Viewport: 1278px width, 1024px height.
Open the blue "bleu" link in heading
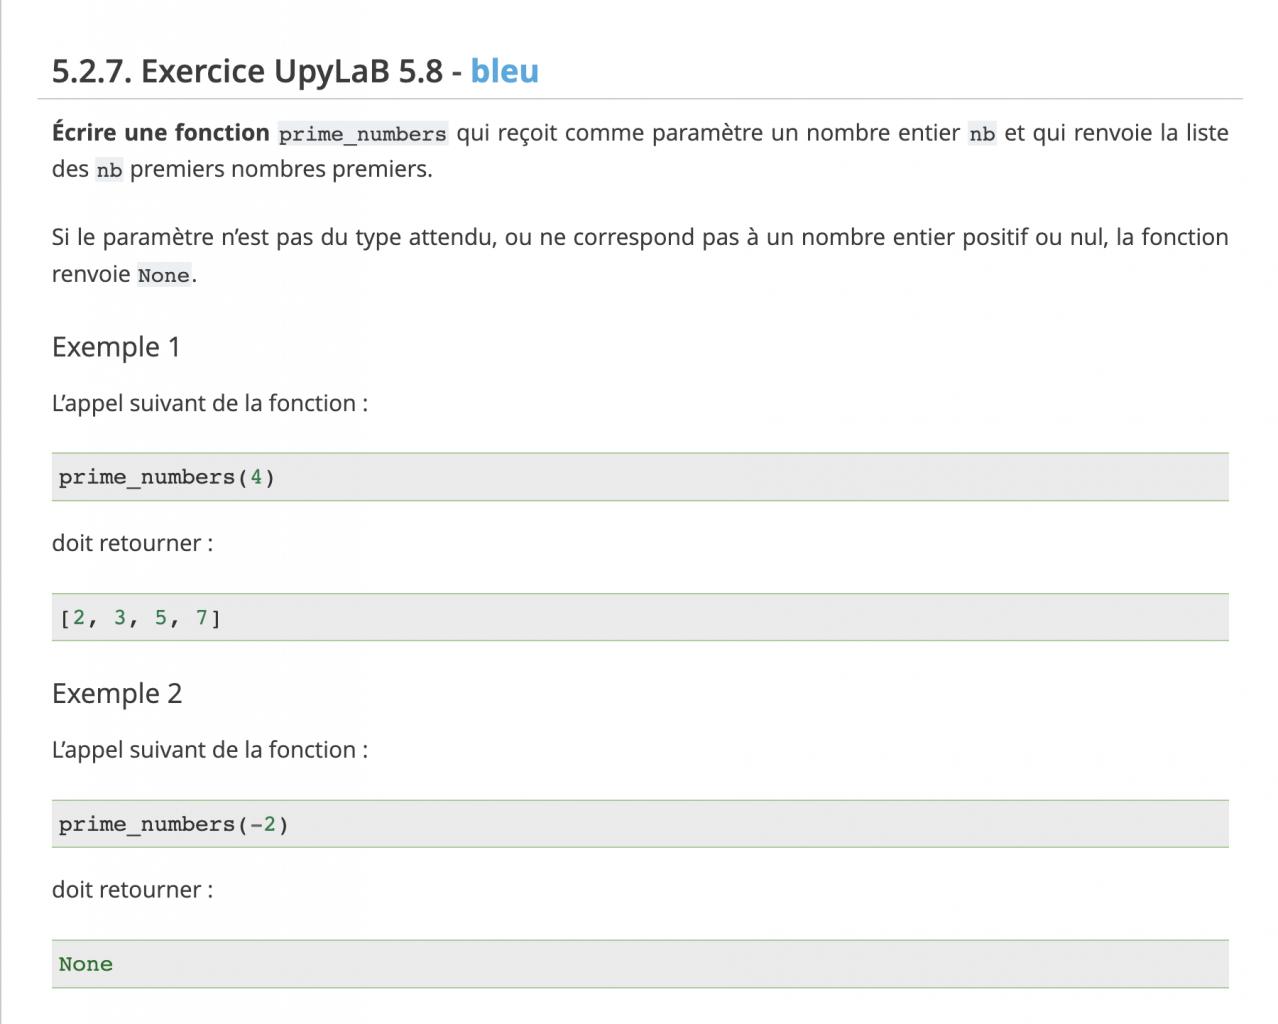pyautogui.click(x=504, y=71)
